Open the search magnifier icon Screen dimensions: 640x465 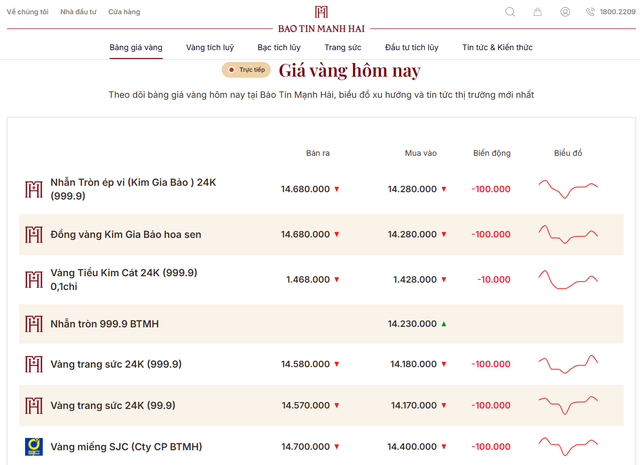(x=510, y=12)
